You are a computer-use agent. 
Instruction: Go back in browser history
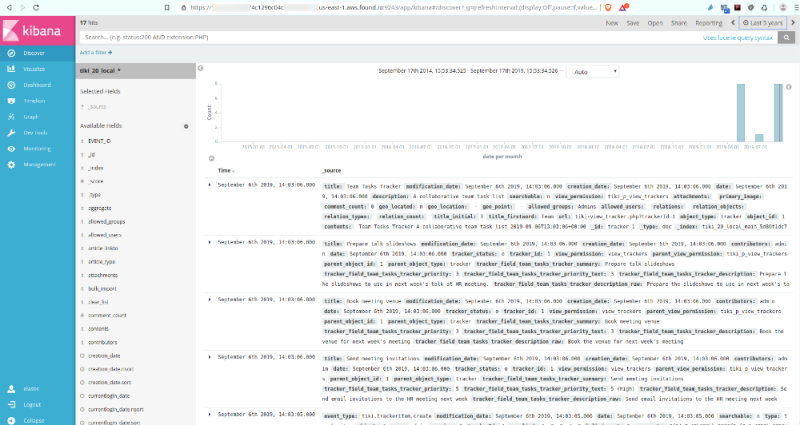[x=9, y=7]
